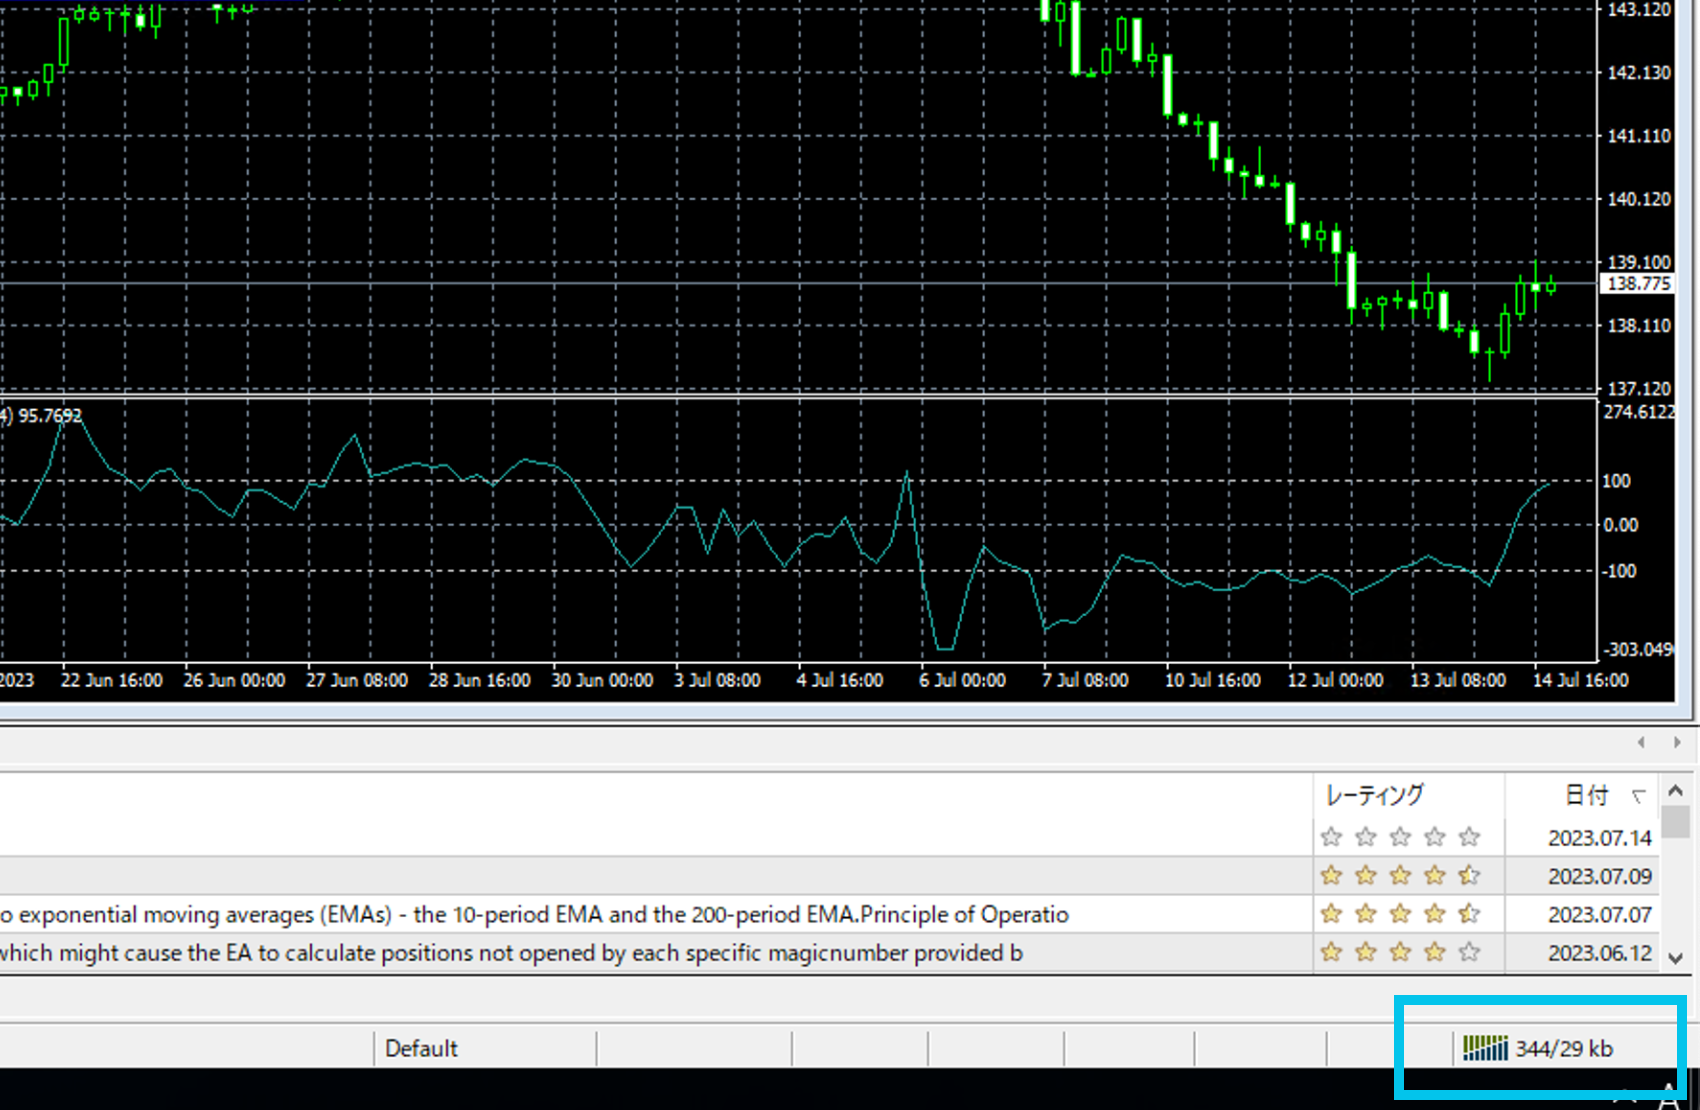Click the empty fifth star in 2023.06.12 row
Screen dimensions: 1700x1110
pos(1469,953)
